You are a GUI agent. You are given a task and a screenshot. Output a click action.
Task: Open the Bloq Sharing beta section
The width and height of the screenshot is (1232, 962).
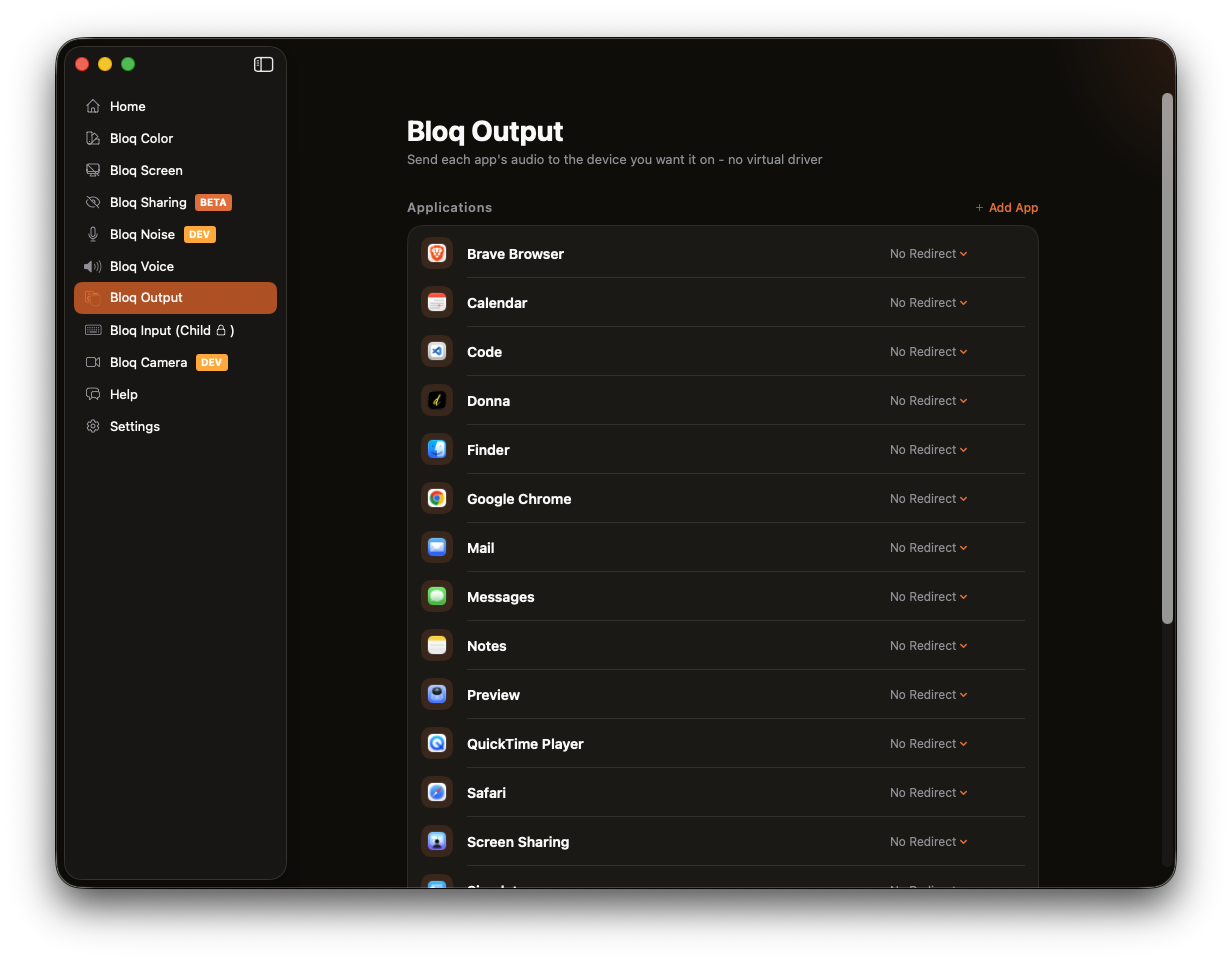(175, 202)
